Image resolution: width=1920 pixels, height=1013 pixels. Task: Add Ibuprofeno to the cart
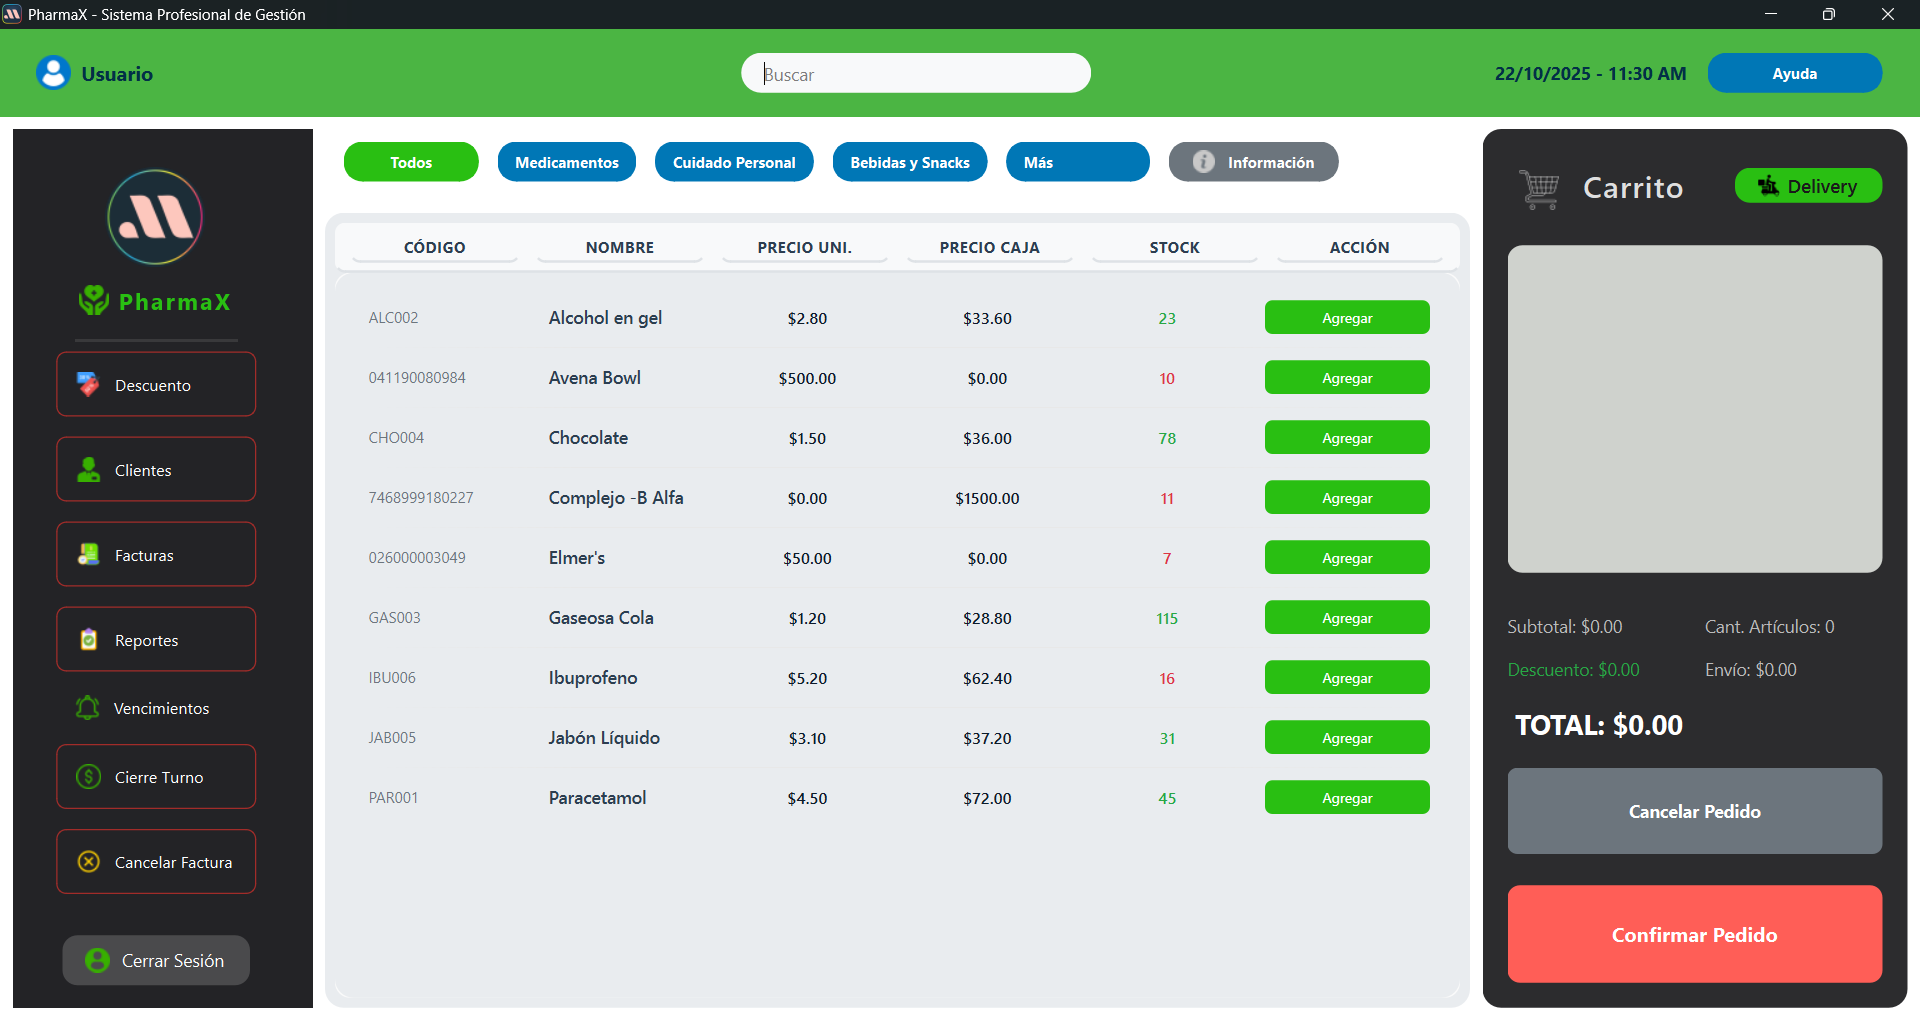point(1346,678)
